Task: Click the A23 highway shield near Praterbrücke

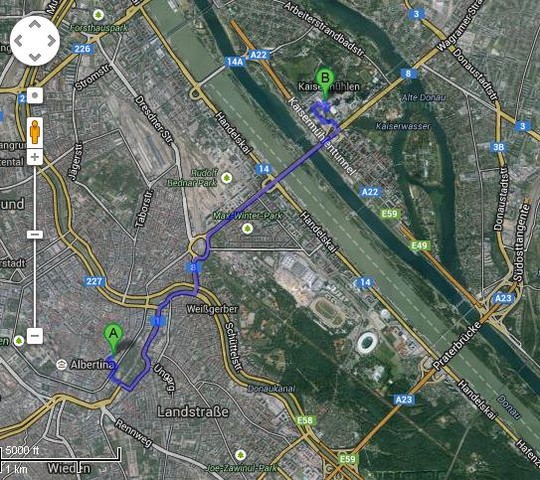Action: click(x=503, y=298)
